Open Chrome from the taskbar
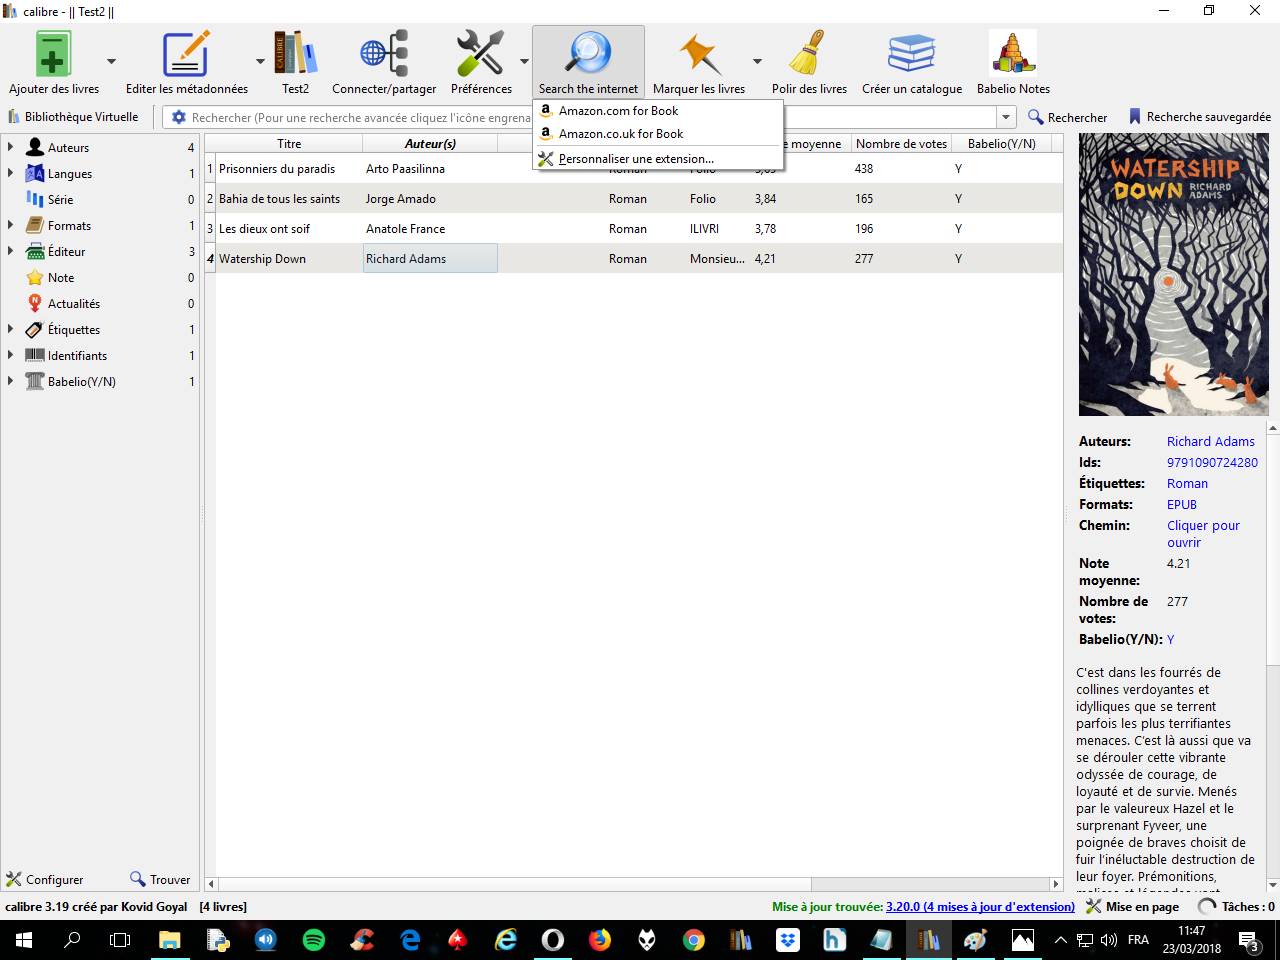This screenshot has height=960, width=1280. (x=693, y=940)
